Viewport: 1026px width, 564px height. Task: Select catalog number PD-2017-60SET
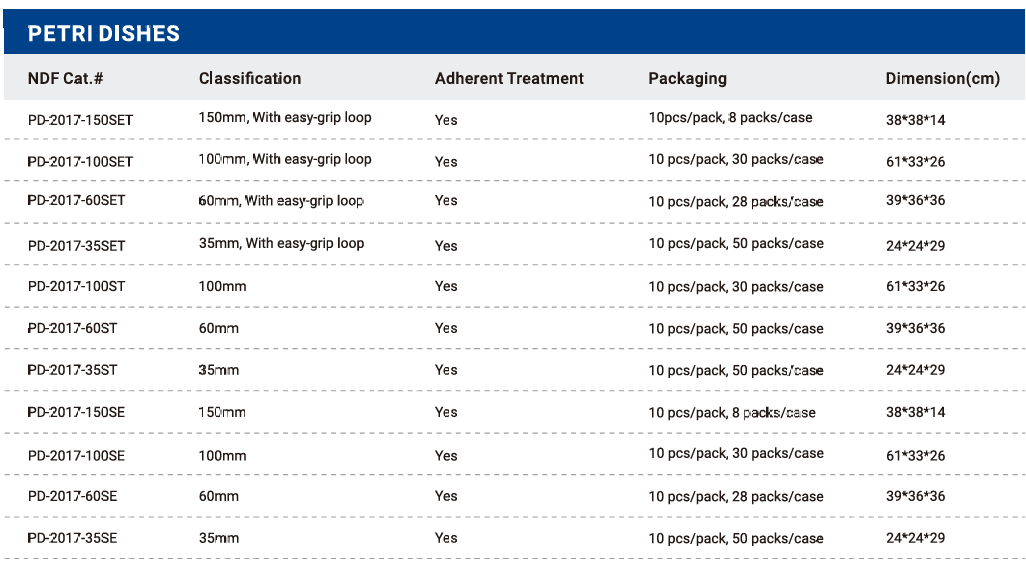[x=77, y=200]
